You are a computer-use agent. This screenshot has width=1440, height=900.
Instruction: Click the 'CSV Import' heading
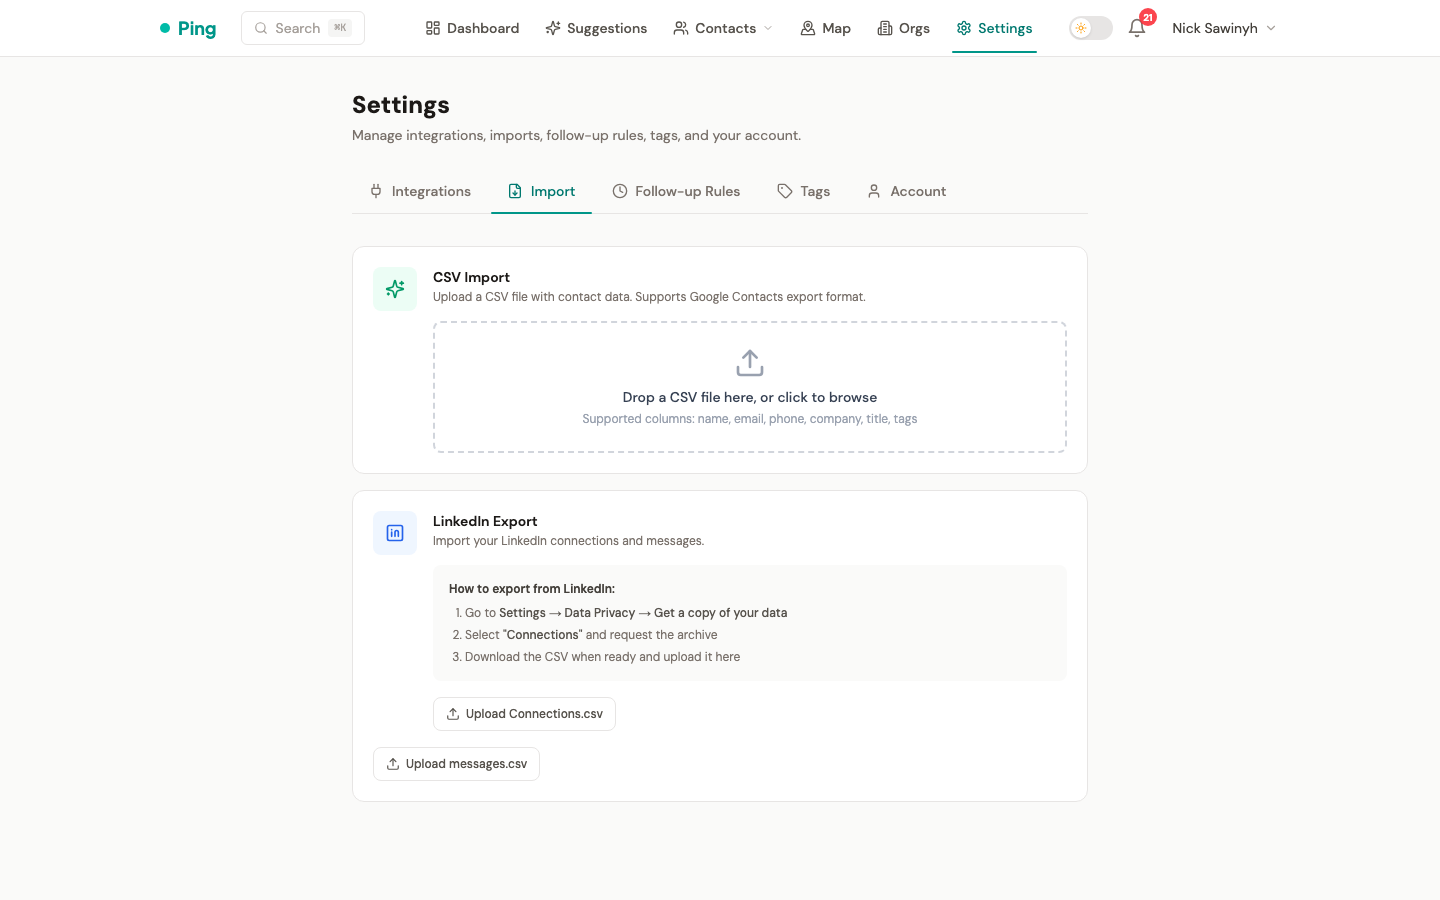tap(471, 277)
